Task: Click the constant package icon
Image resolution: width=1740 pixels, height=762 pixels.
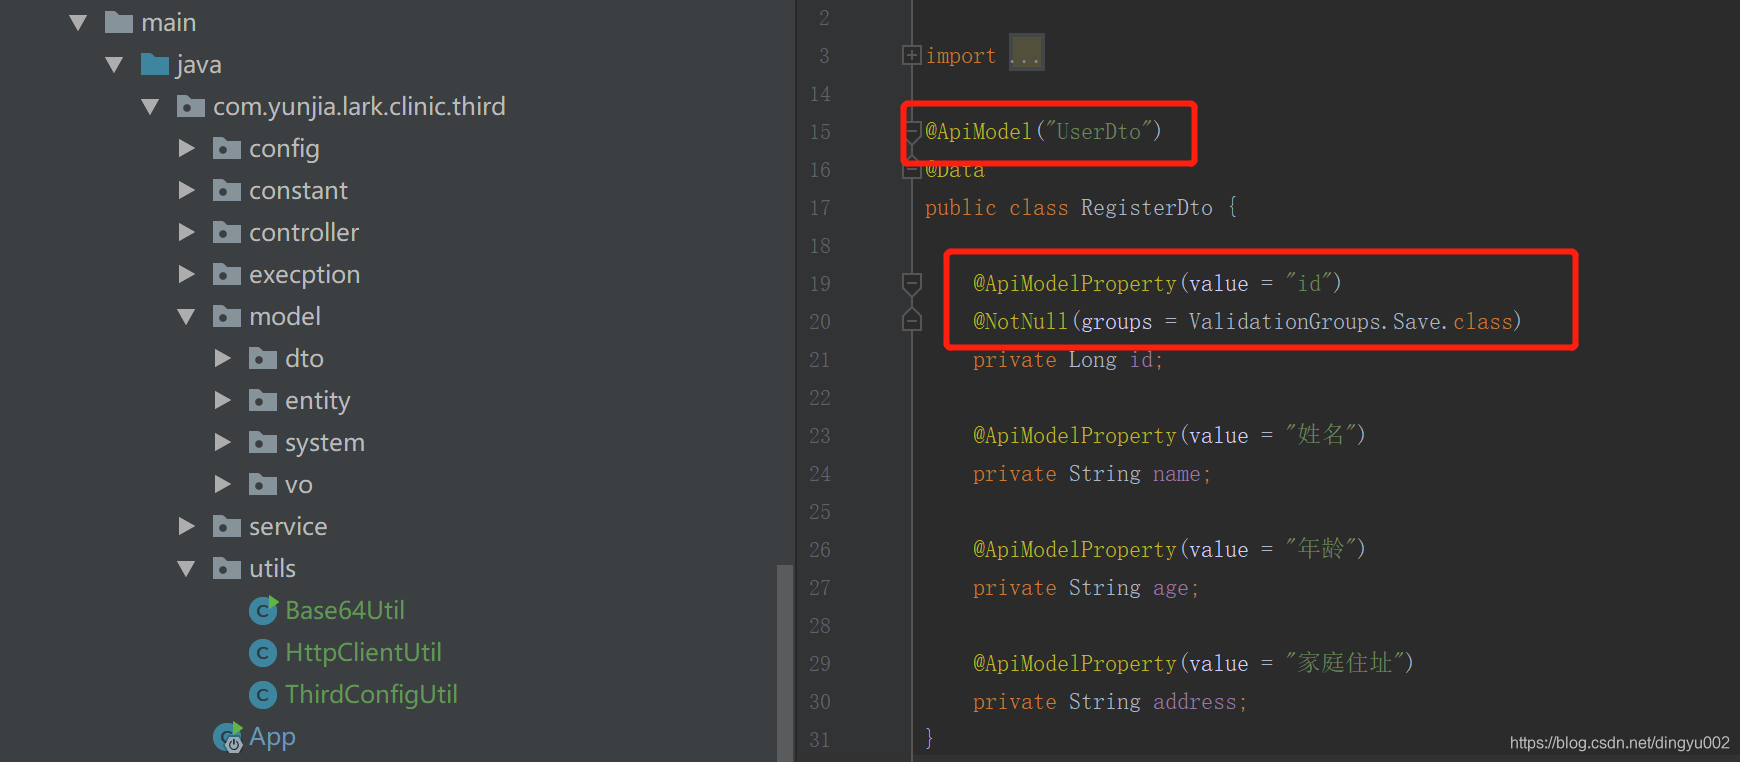Action: pyautogui.click(x=227, y=190)
